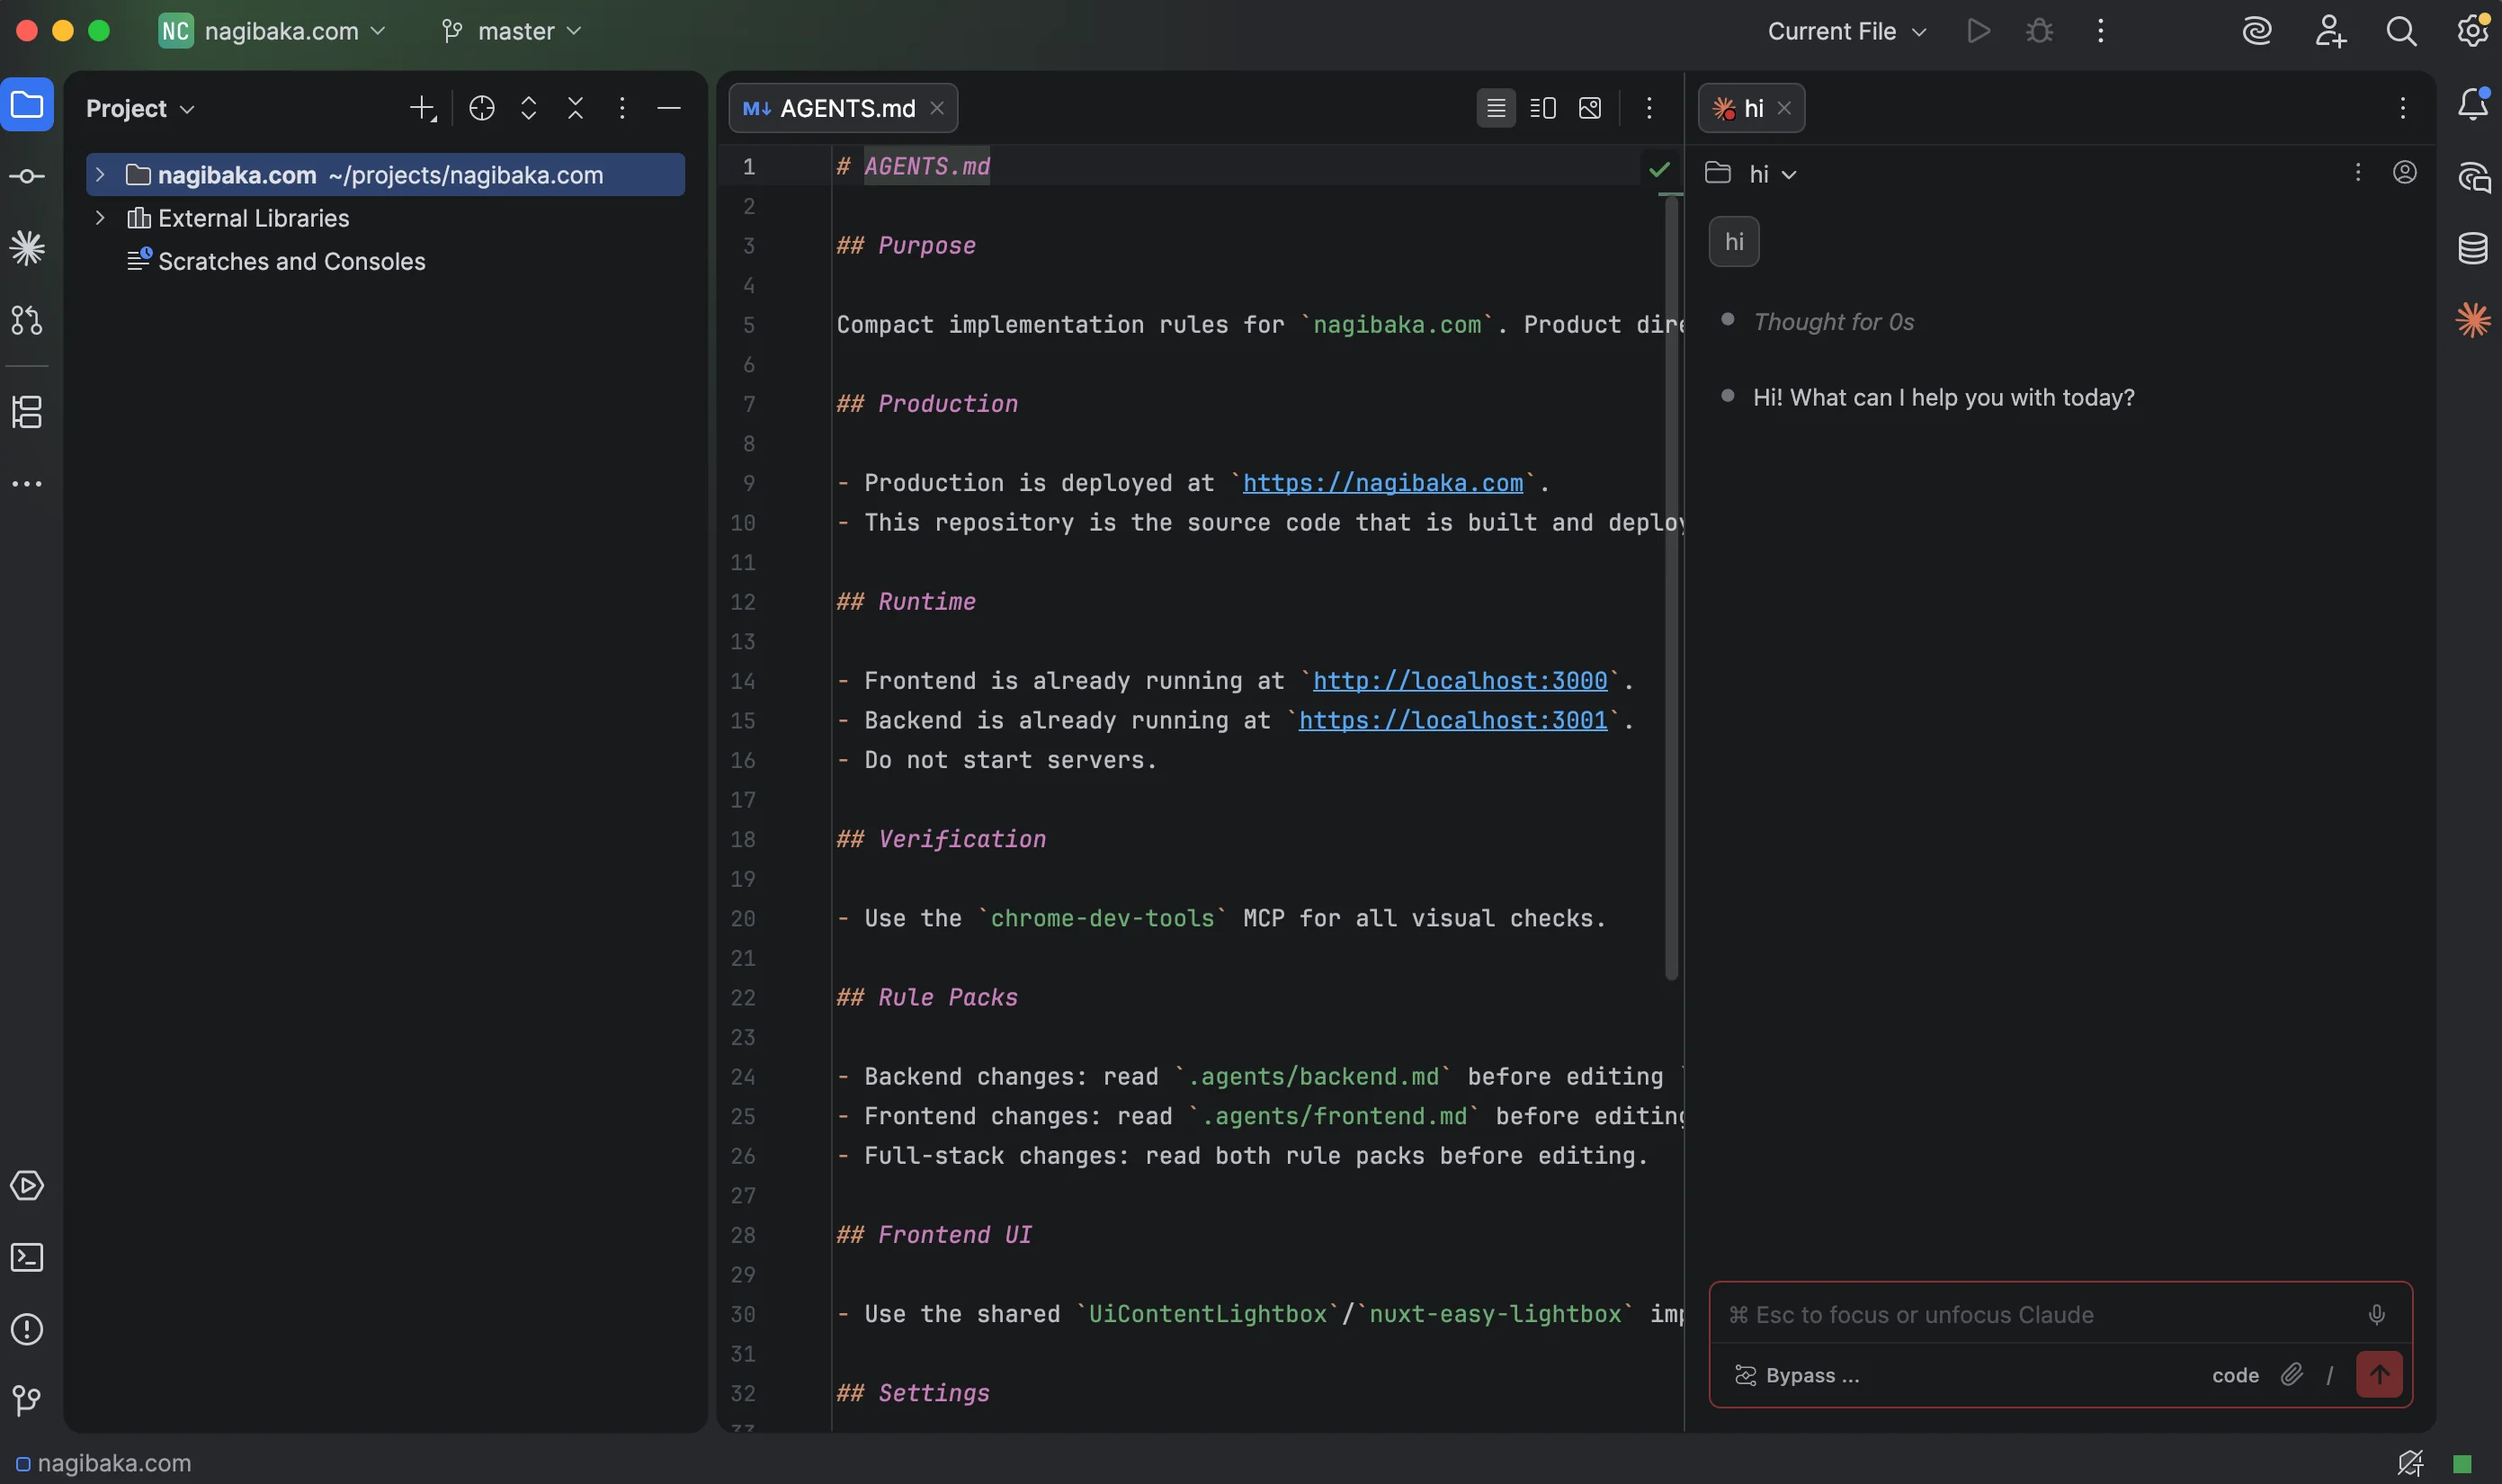2502x1484 pixels.
Task: Select the AGENTS.md editor tab
Action: [x=844, y=108]
